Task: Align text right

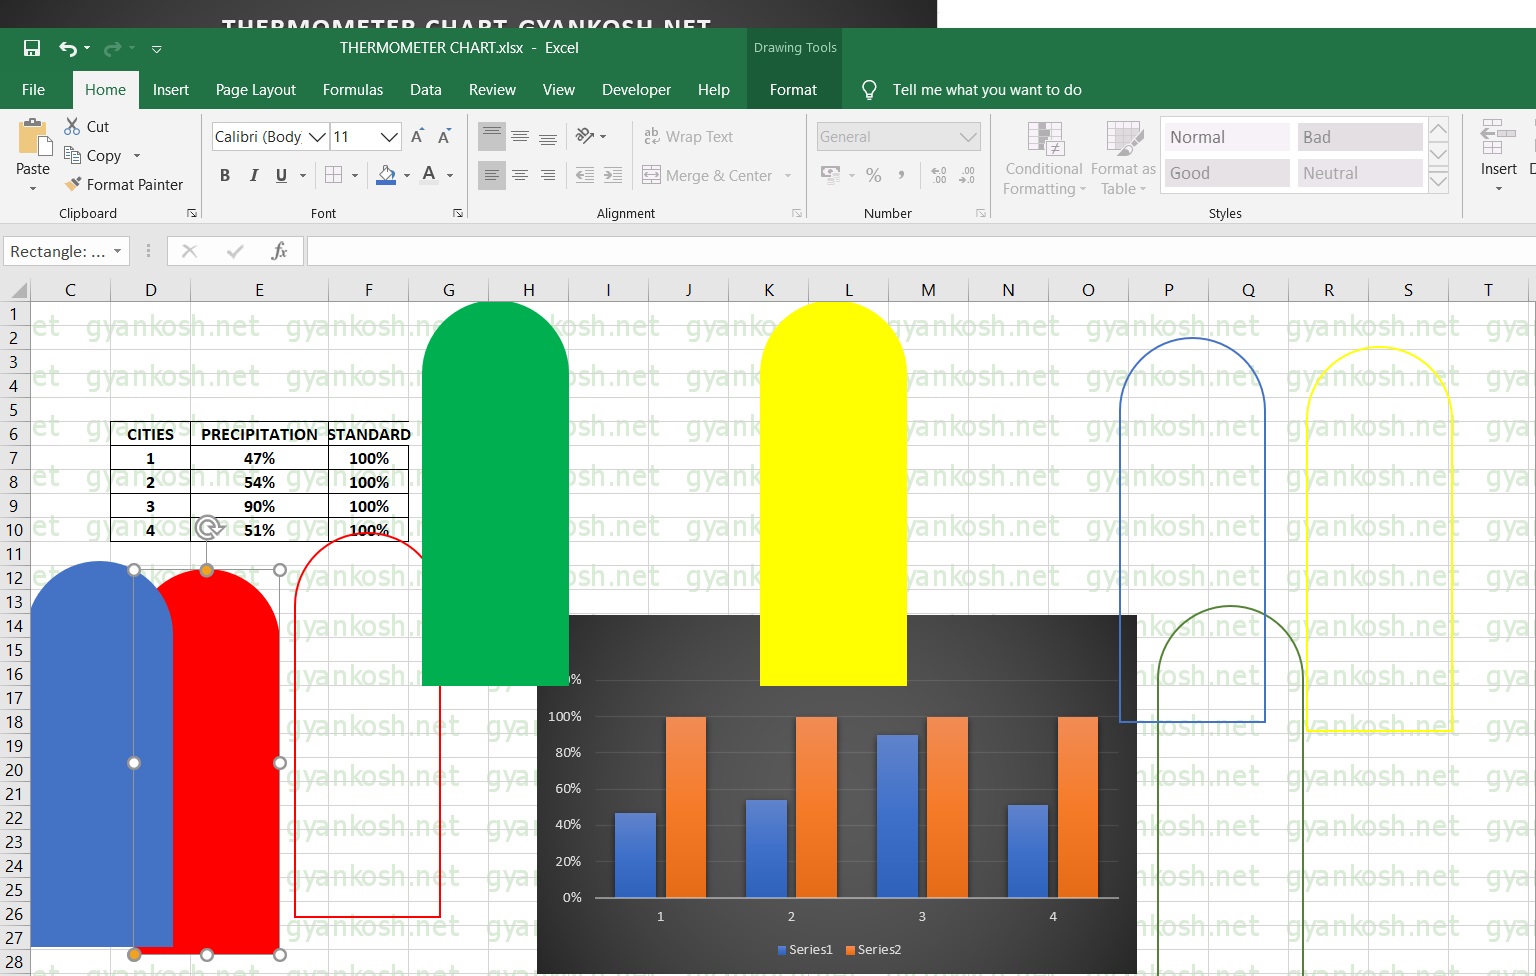Action: point(548,175)
